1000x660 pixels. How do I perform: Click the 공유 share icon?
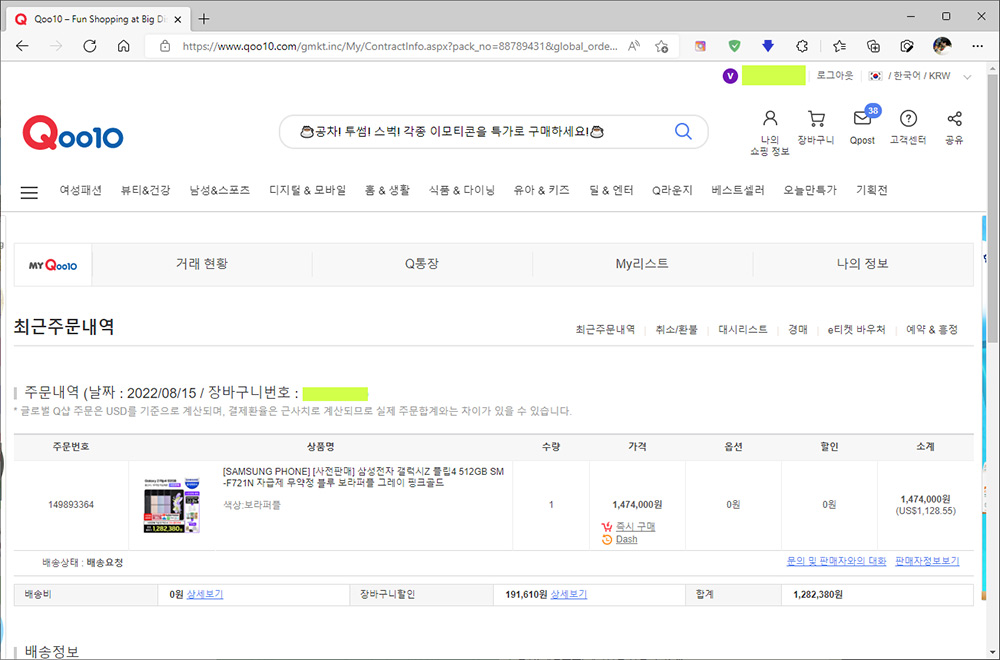(954, 128)
